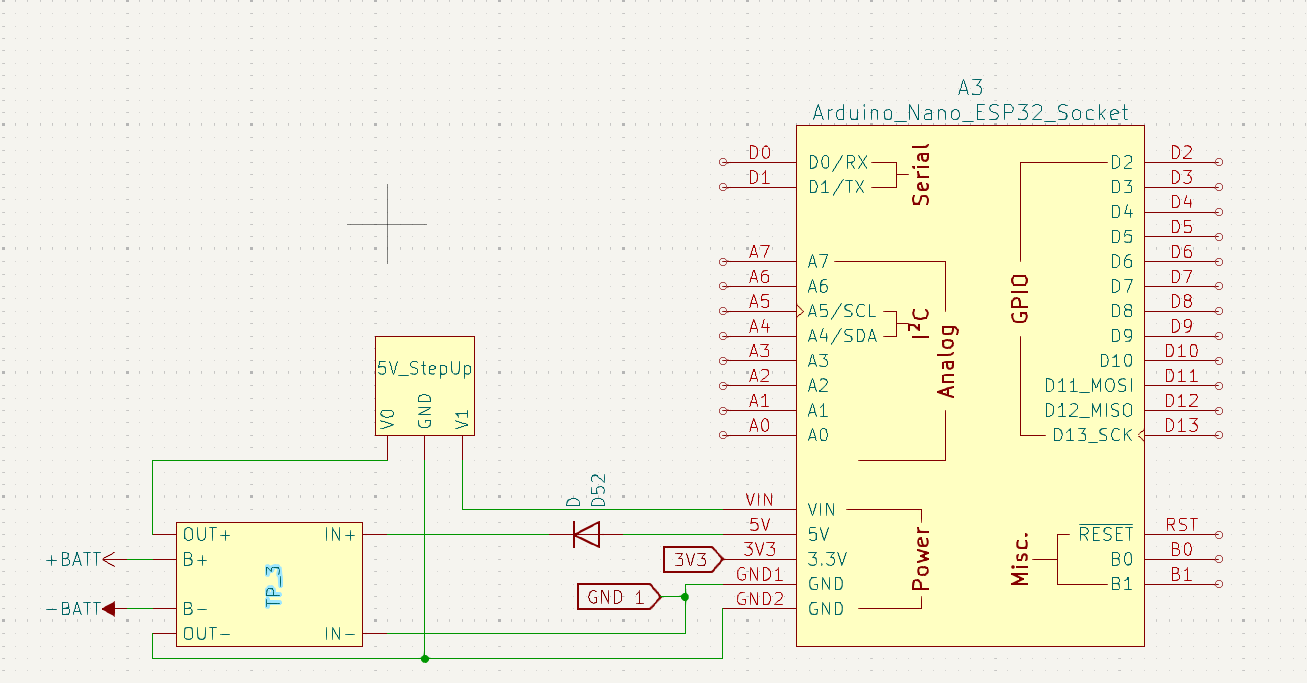This screenshot has width=1307, height=683.
Task: Click the Power group label
Action: (921, 559)
